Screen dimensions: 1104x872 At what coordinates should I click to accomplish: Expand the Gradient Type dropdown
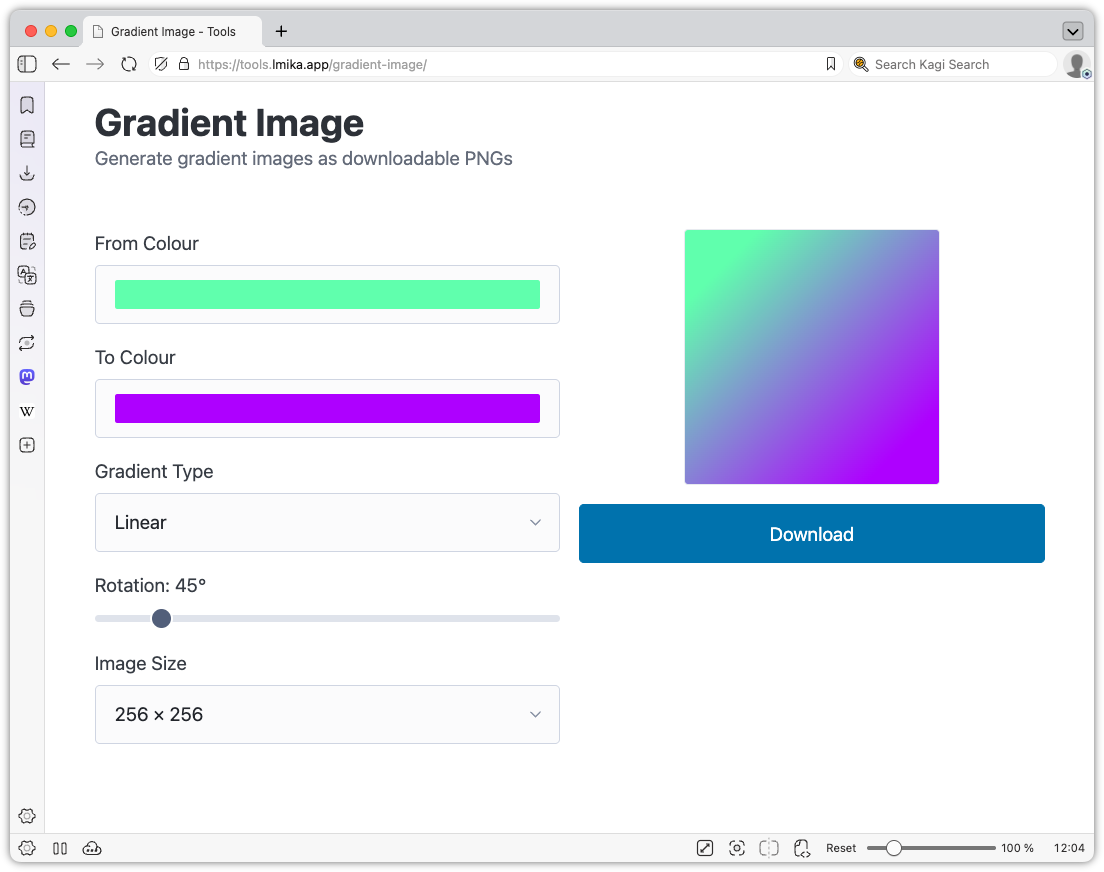coord(327,522)
